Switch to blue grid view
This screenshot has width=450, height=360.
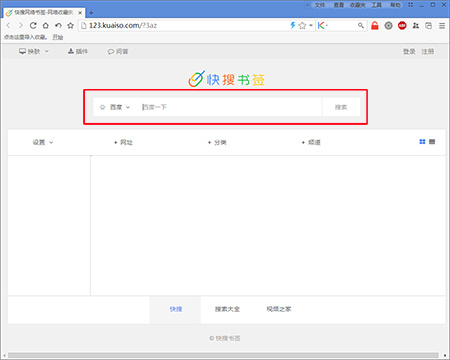point(422,142)
